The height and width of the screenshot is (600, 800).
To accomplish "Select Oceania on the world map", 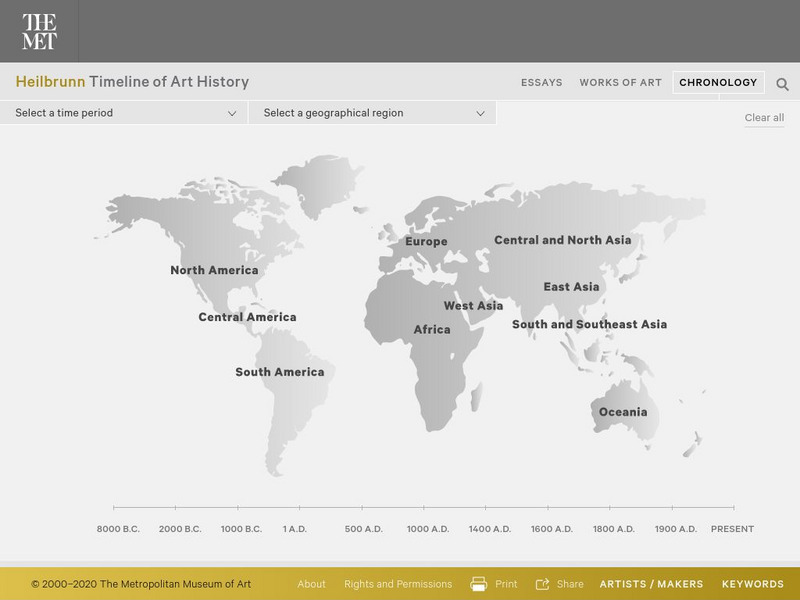I will click(x=624, y=410).
